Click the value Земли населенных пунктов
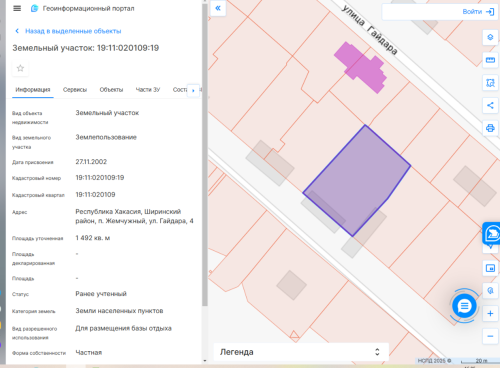500x368 pixels. point(119,311)
